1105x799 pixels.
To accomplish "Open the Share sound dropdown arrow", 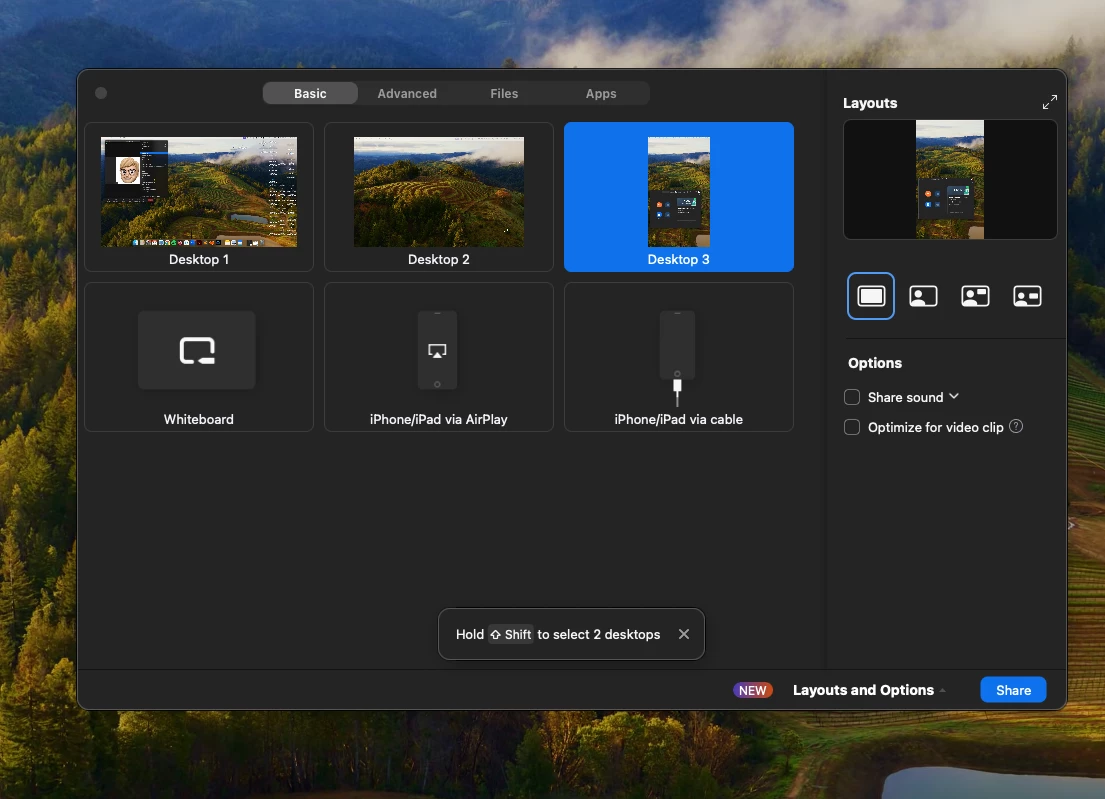I will [953, 397].
